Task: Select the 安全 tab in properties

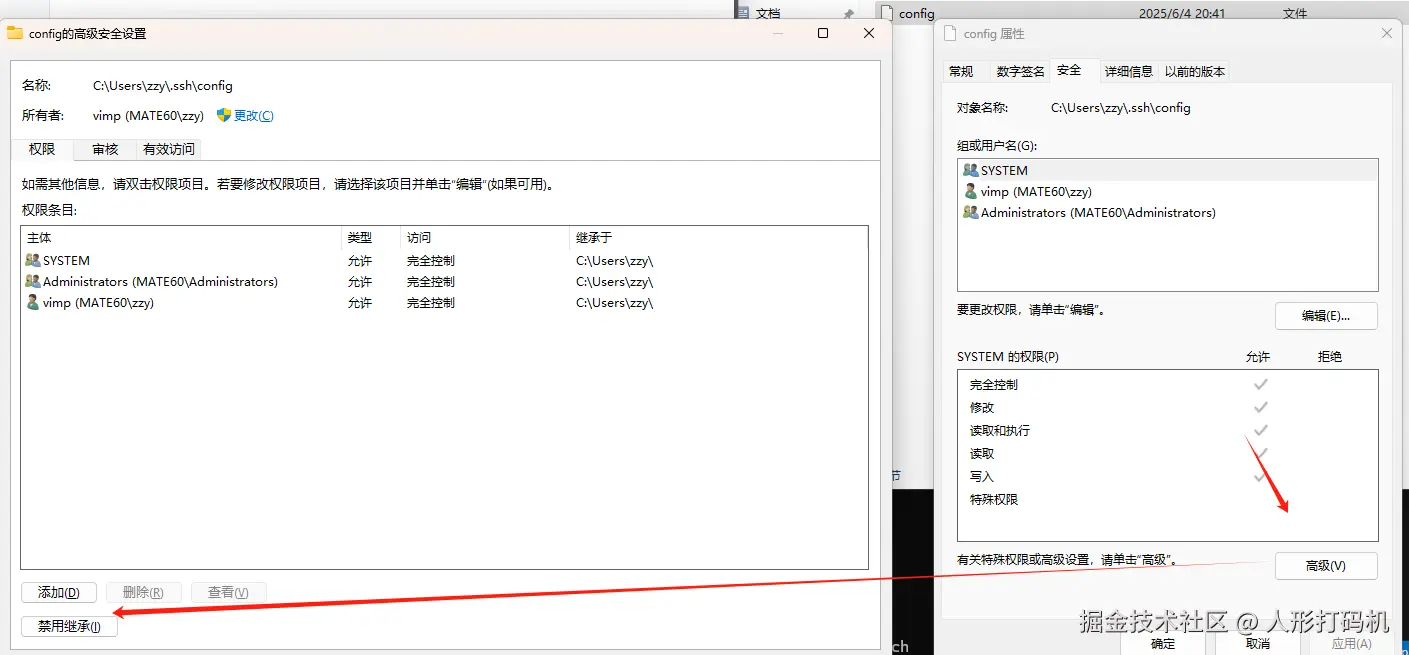Action: point(1069,70)
